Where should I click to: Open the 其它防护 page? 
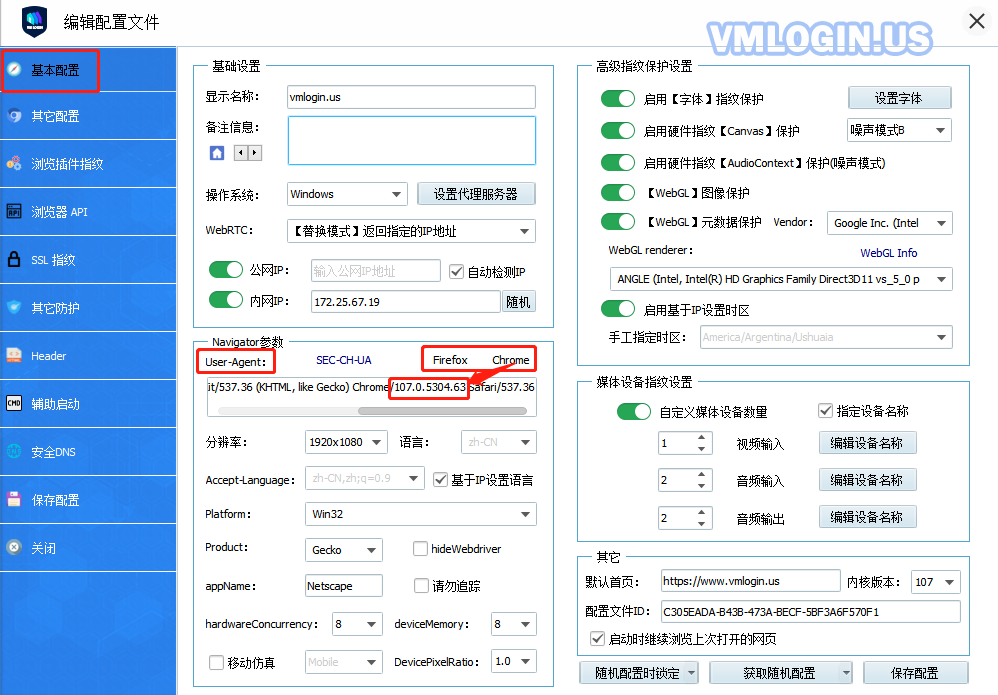[88, 307]
